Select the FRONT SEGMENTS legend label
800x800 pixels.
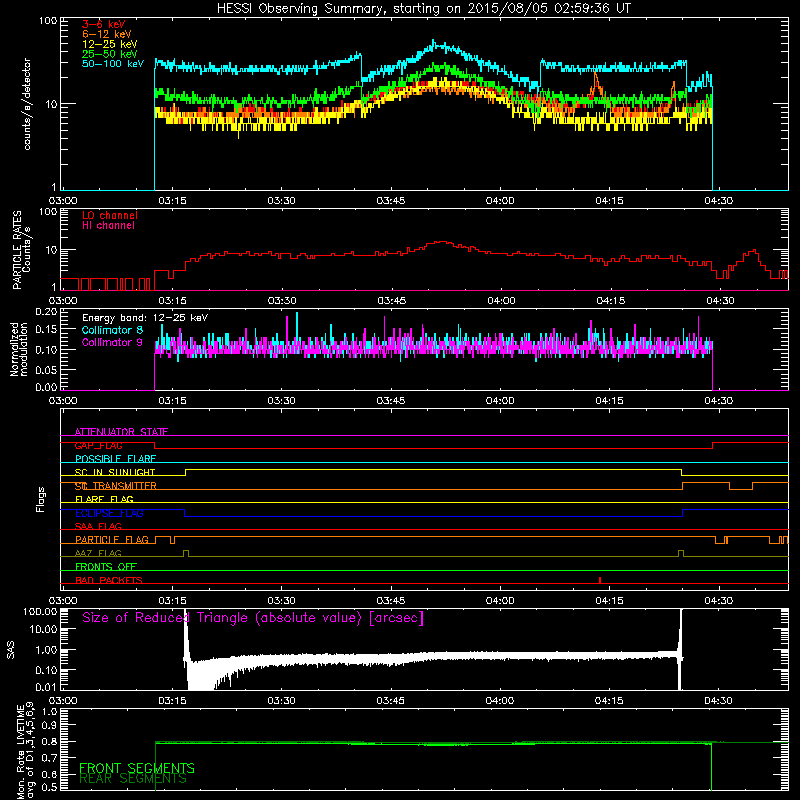[137, 768]
